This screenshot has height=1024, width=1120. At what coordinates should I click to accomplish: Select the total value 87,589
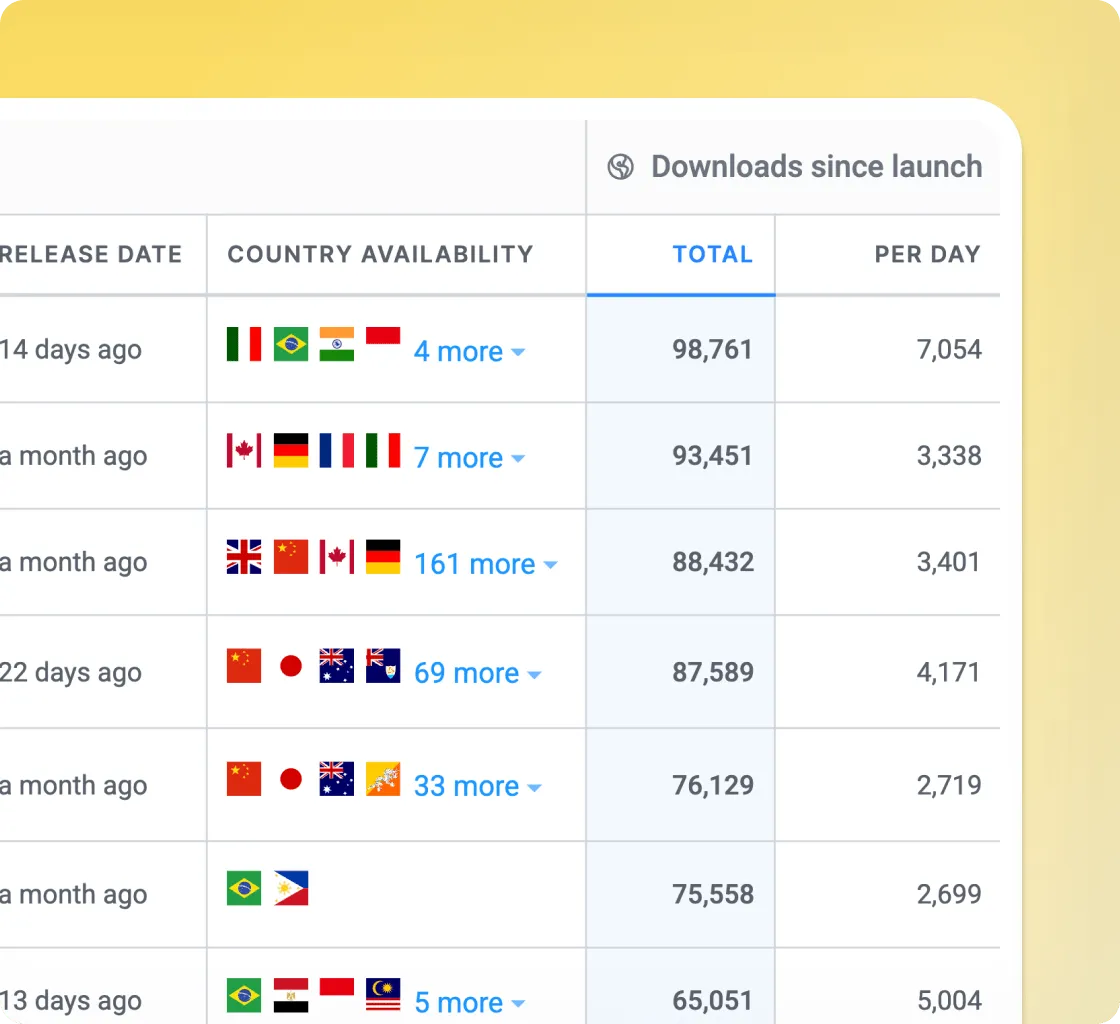(x=712, y=673)
